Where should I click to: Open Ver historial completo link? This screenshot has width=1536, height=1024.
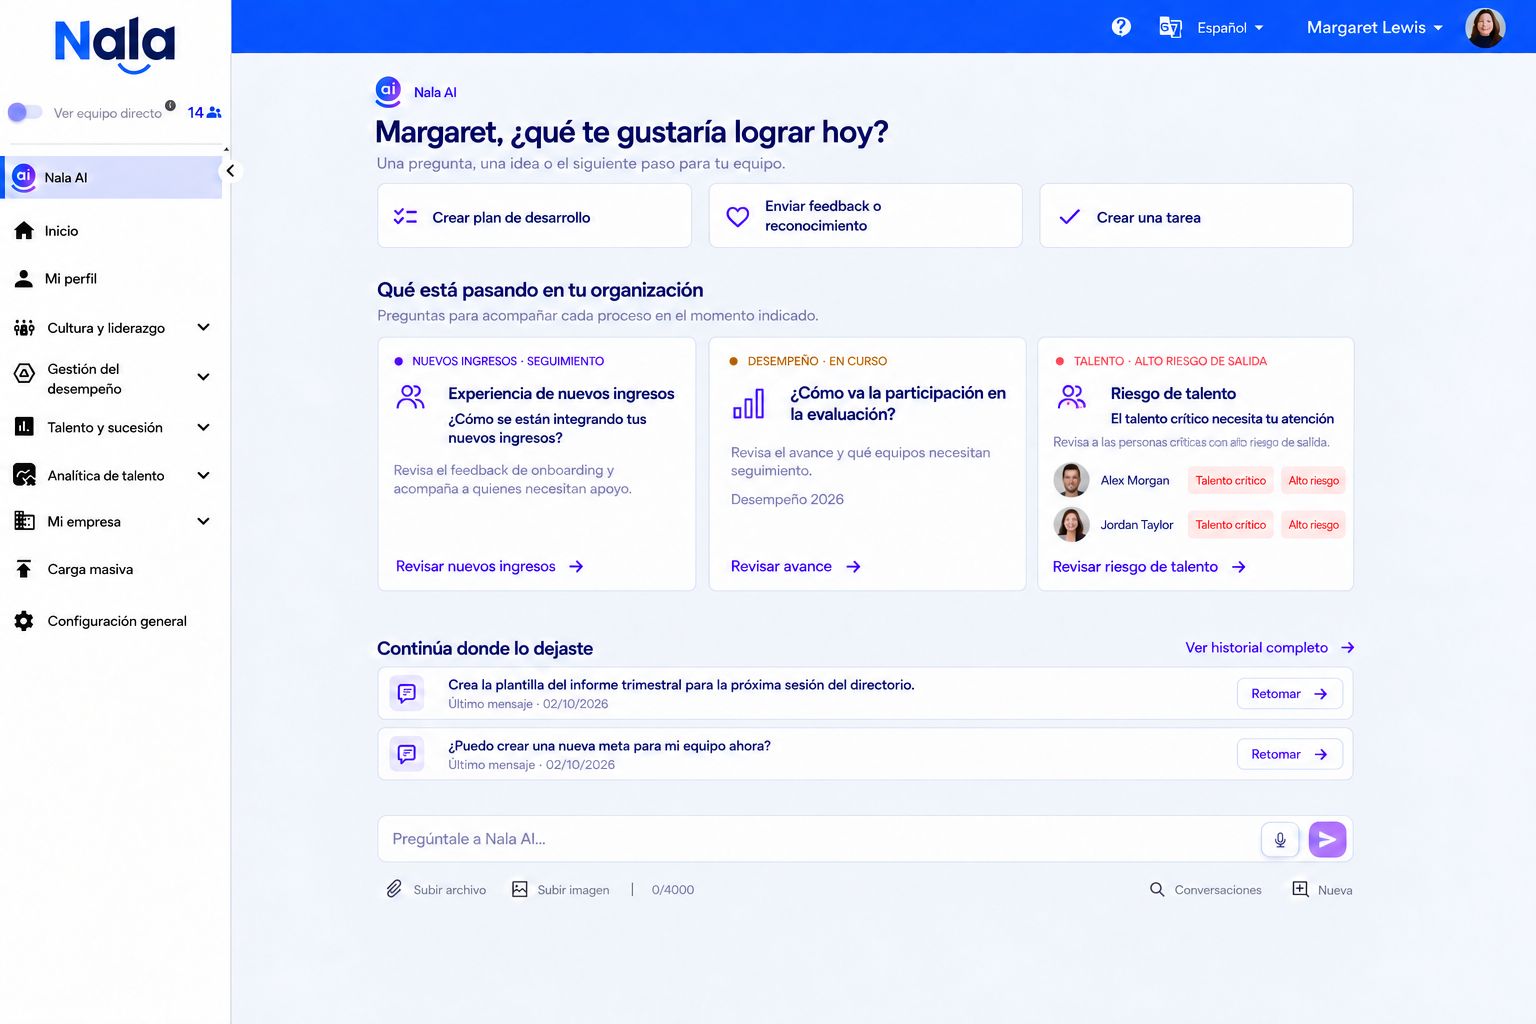tap(1270, 648)
